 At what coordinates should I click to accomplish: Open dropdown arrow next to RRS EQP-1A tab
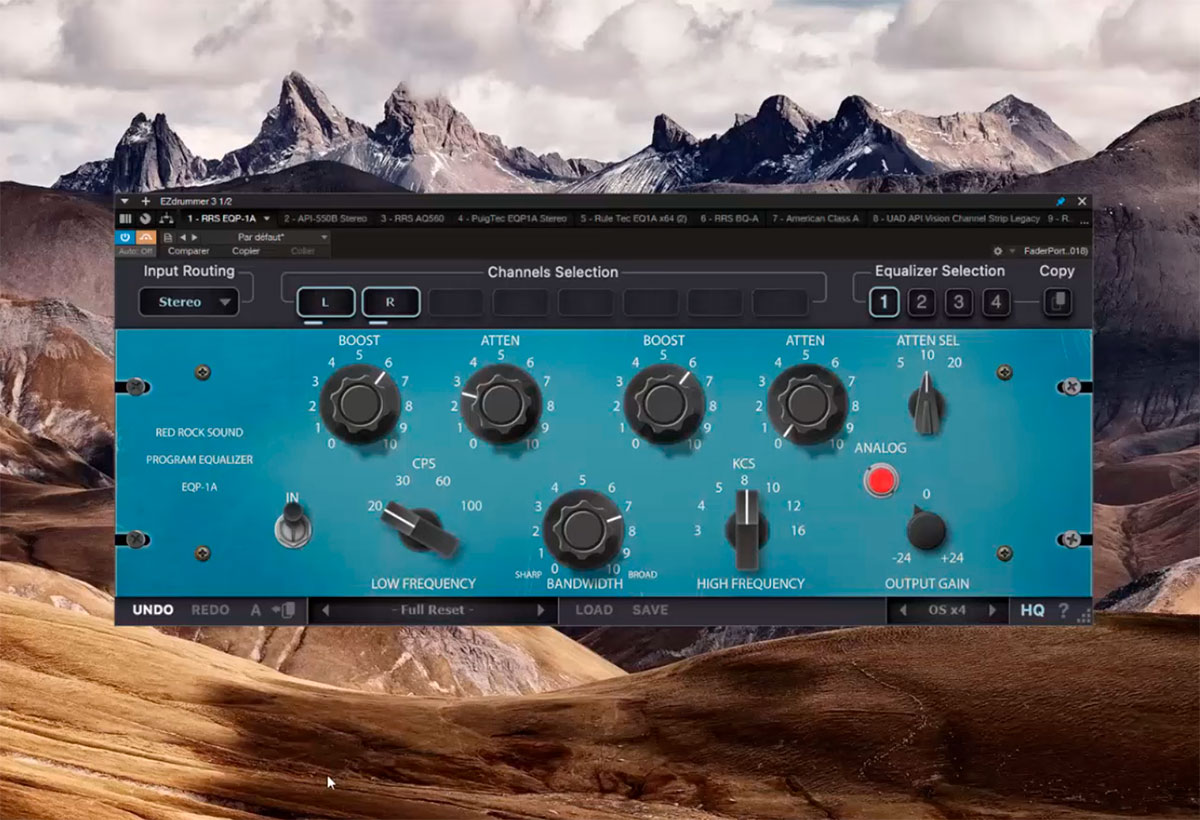click(267, 218)
